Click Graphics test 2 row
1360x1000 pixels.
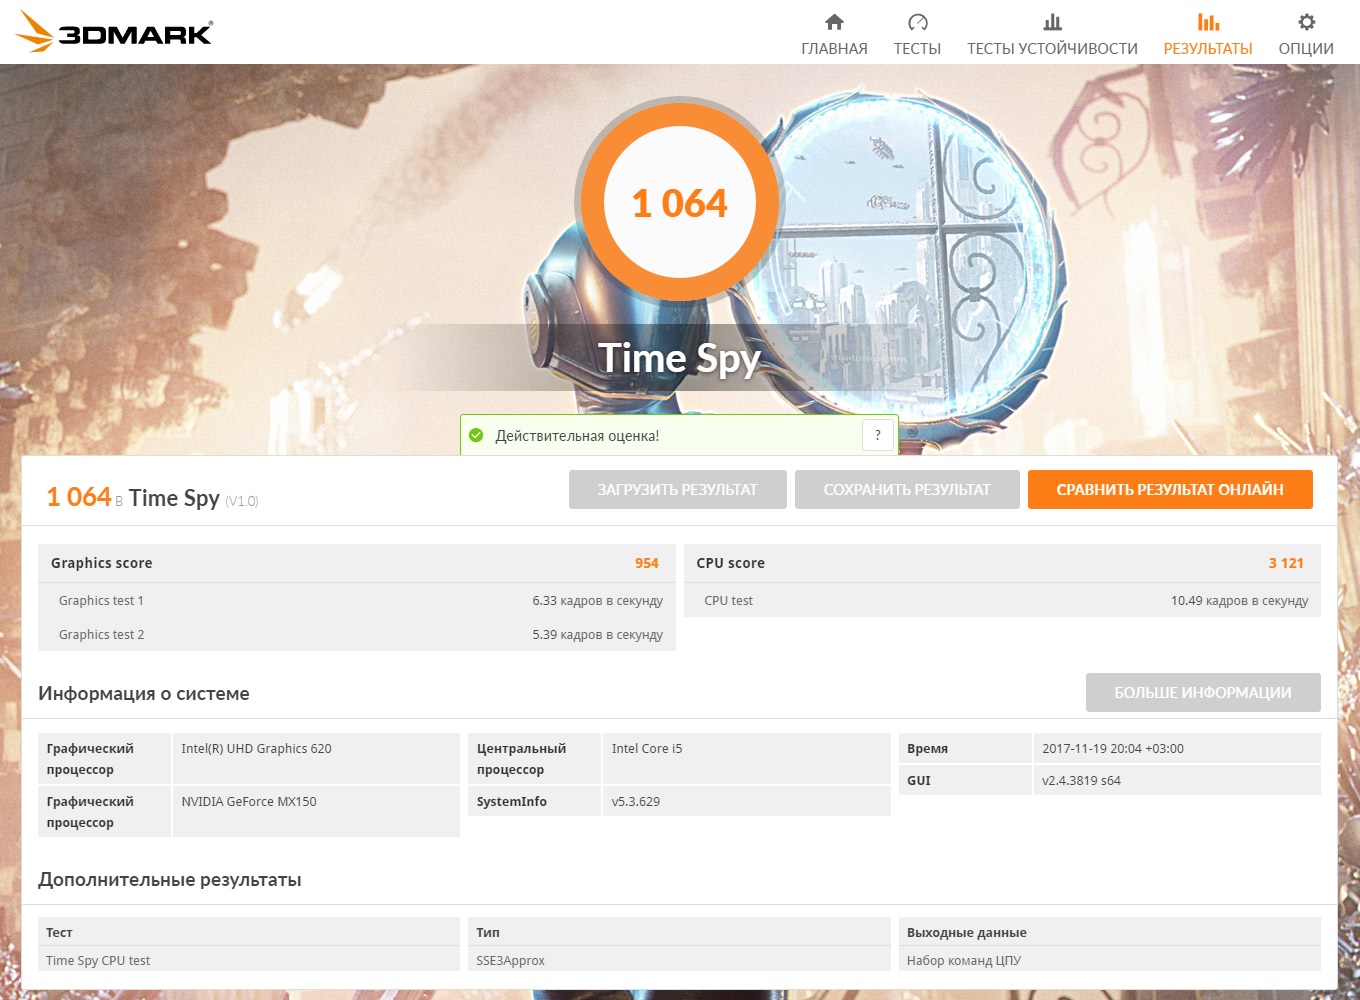coord(357,634)
